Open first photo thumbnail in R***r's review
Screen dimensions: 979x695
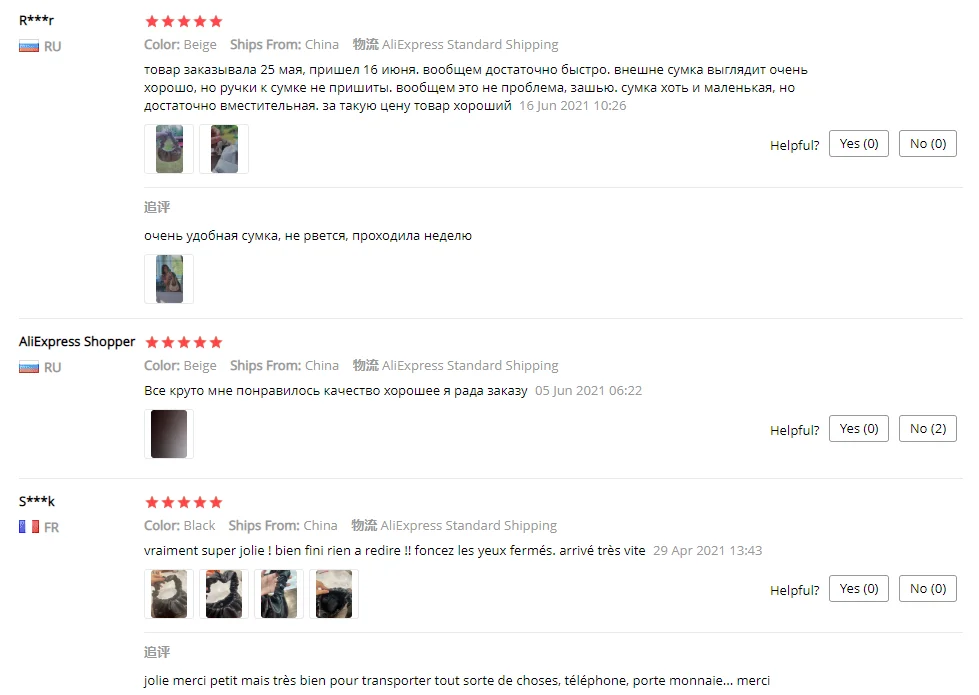click(x=169, y=149)
